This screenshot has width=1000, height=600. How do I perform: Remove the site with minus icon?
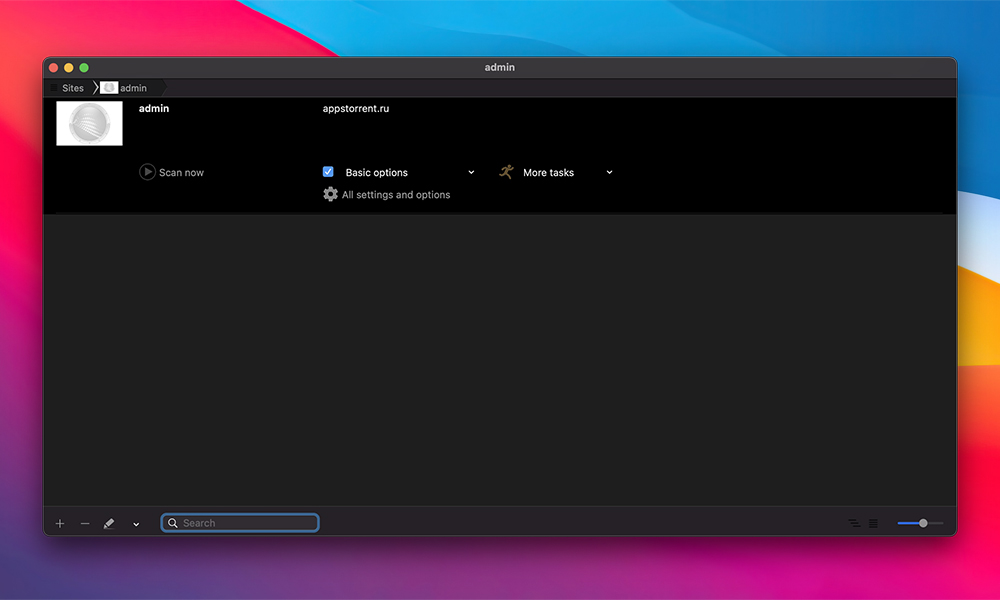(x=85, y=523)
